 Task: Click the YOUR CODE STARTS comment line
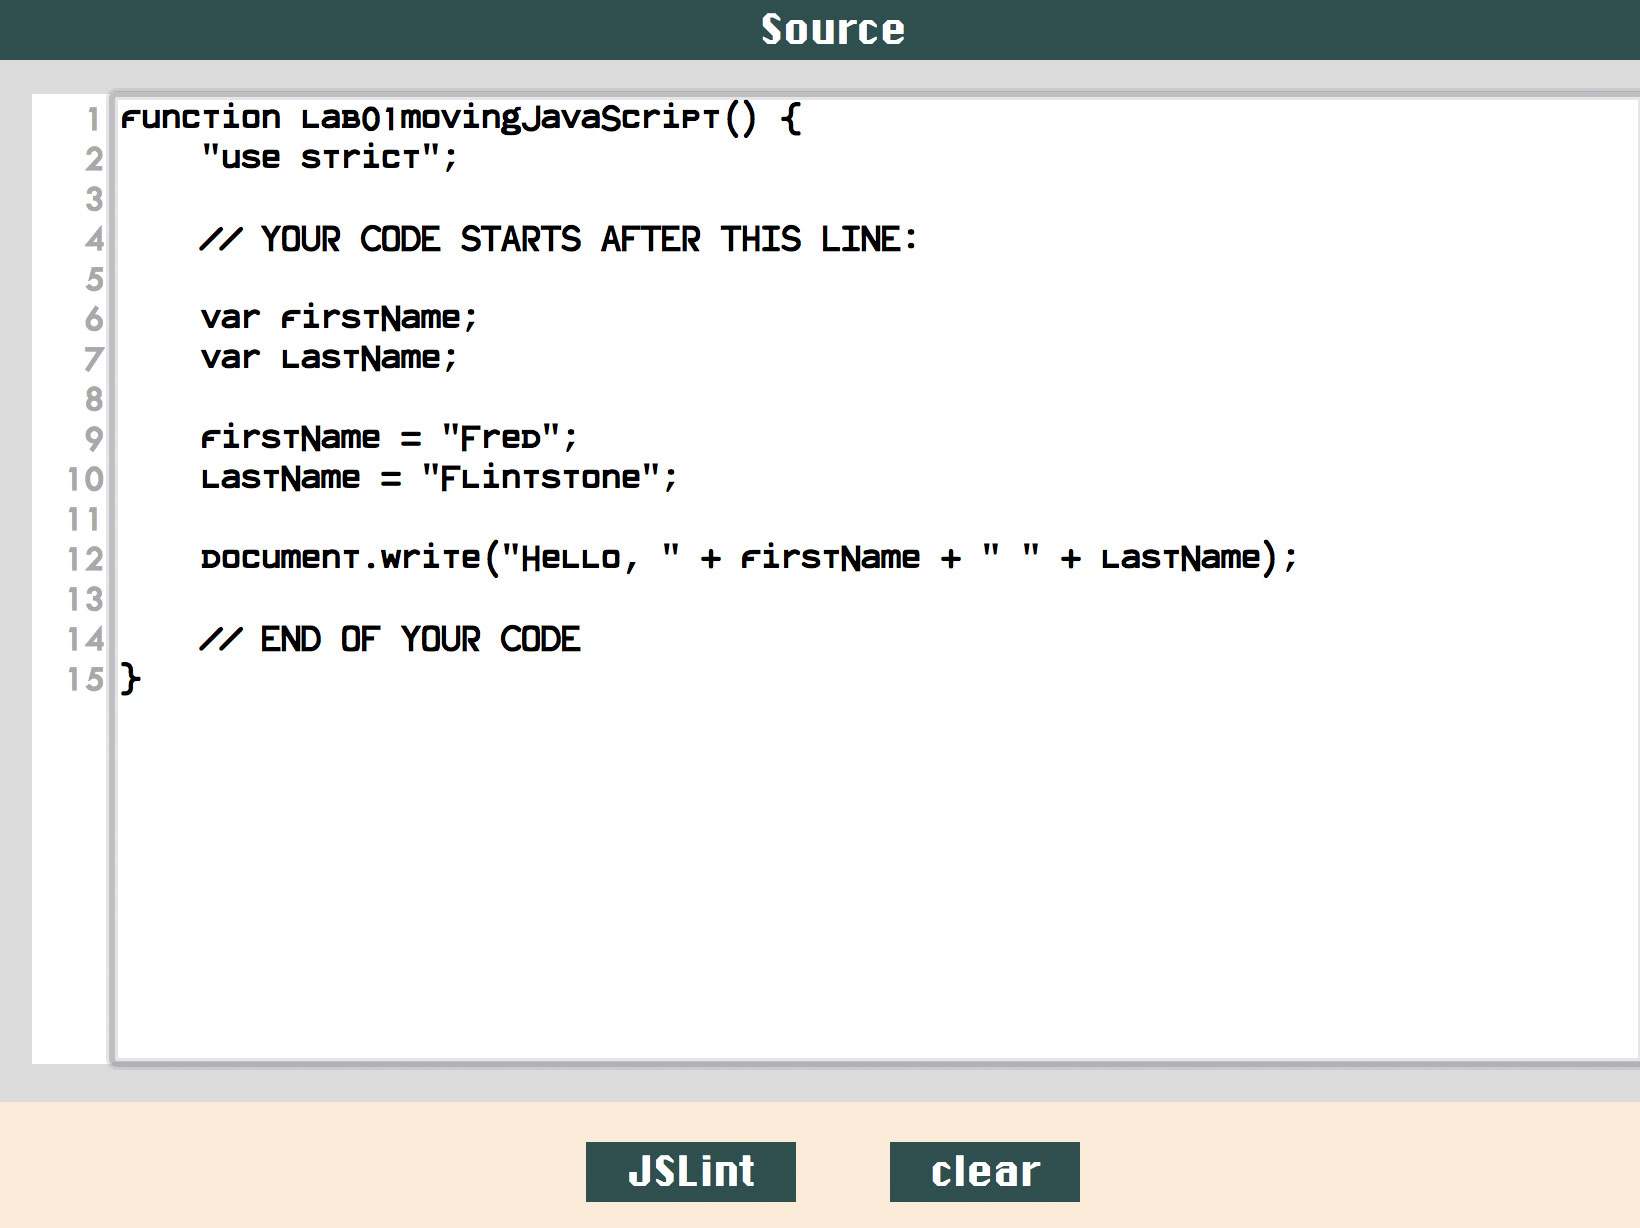point(560,239)
